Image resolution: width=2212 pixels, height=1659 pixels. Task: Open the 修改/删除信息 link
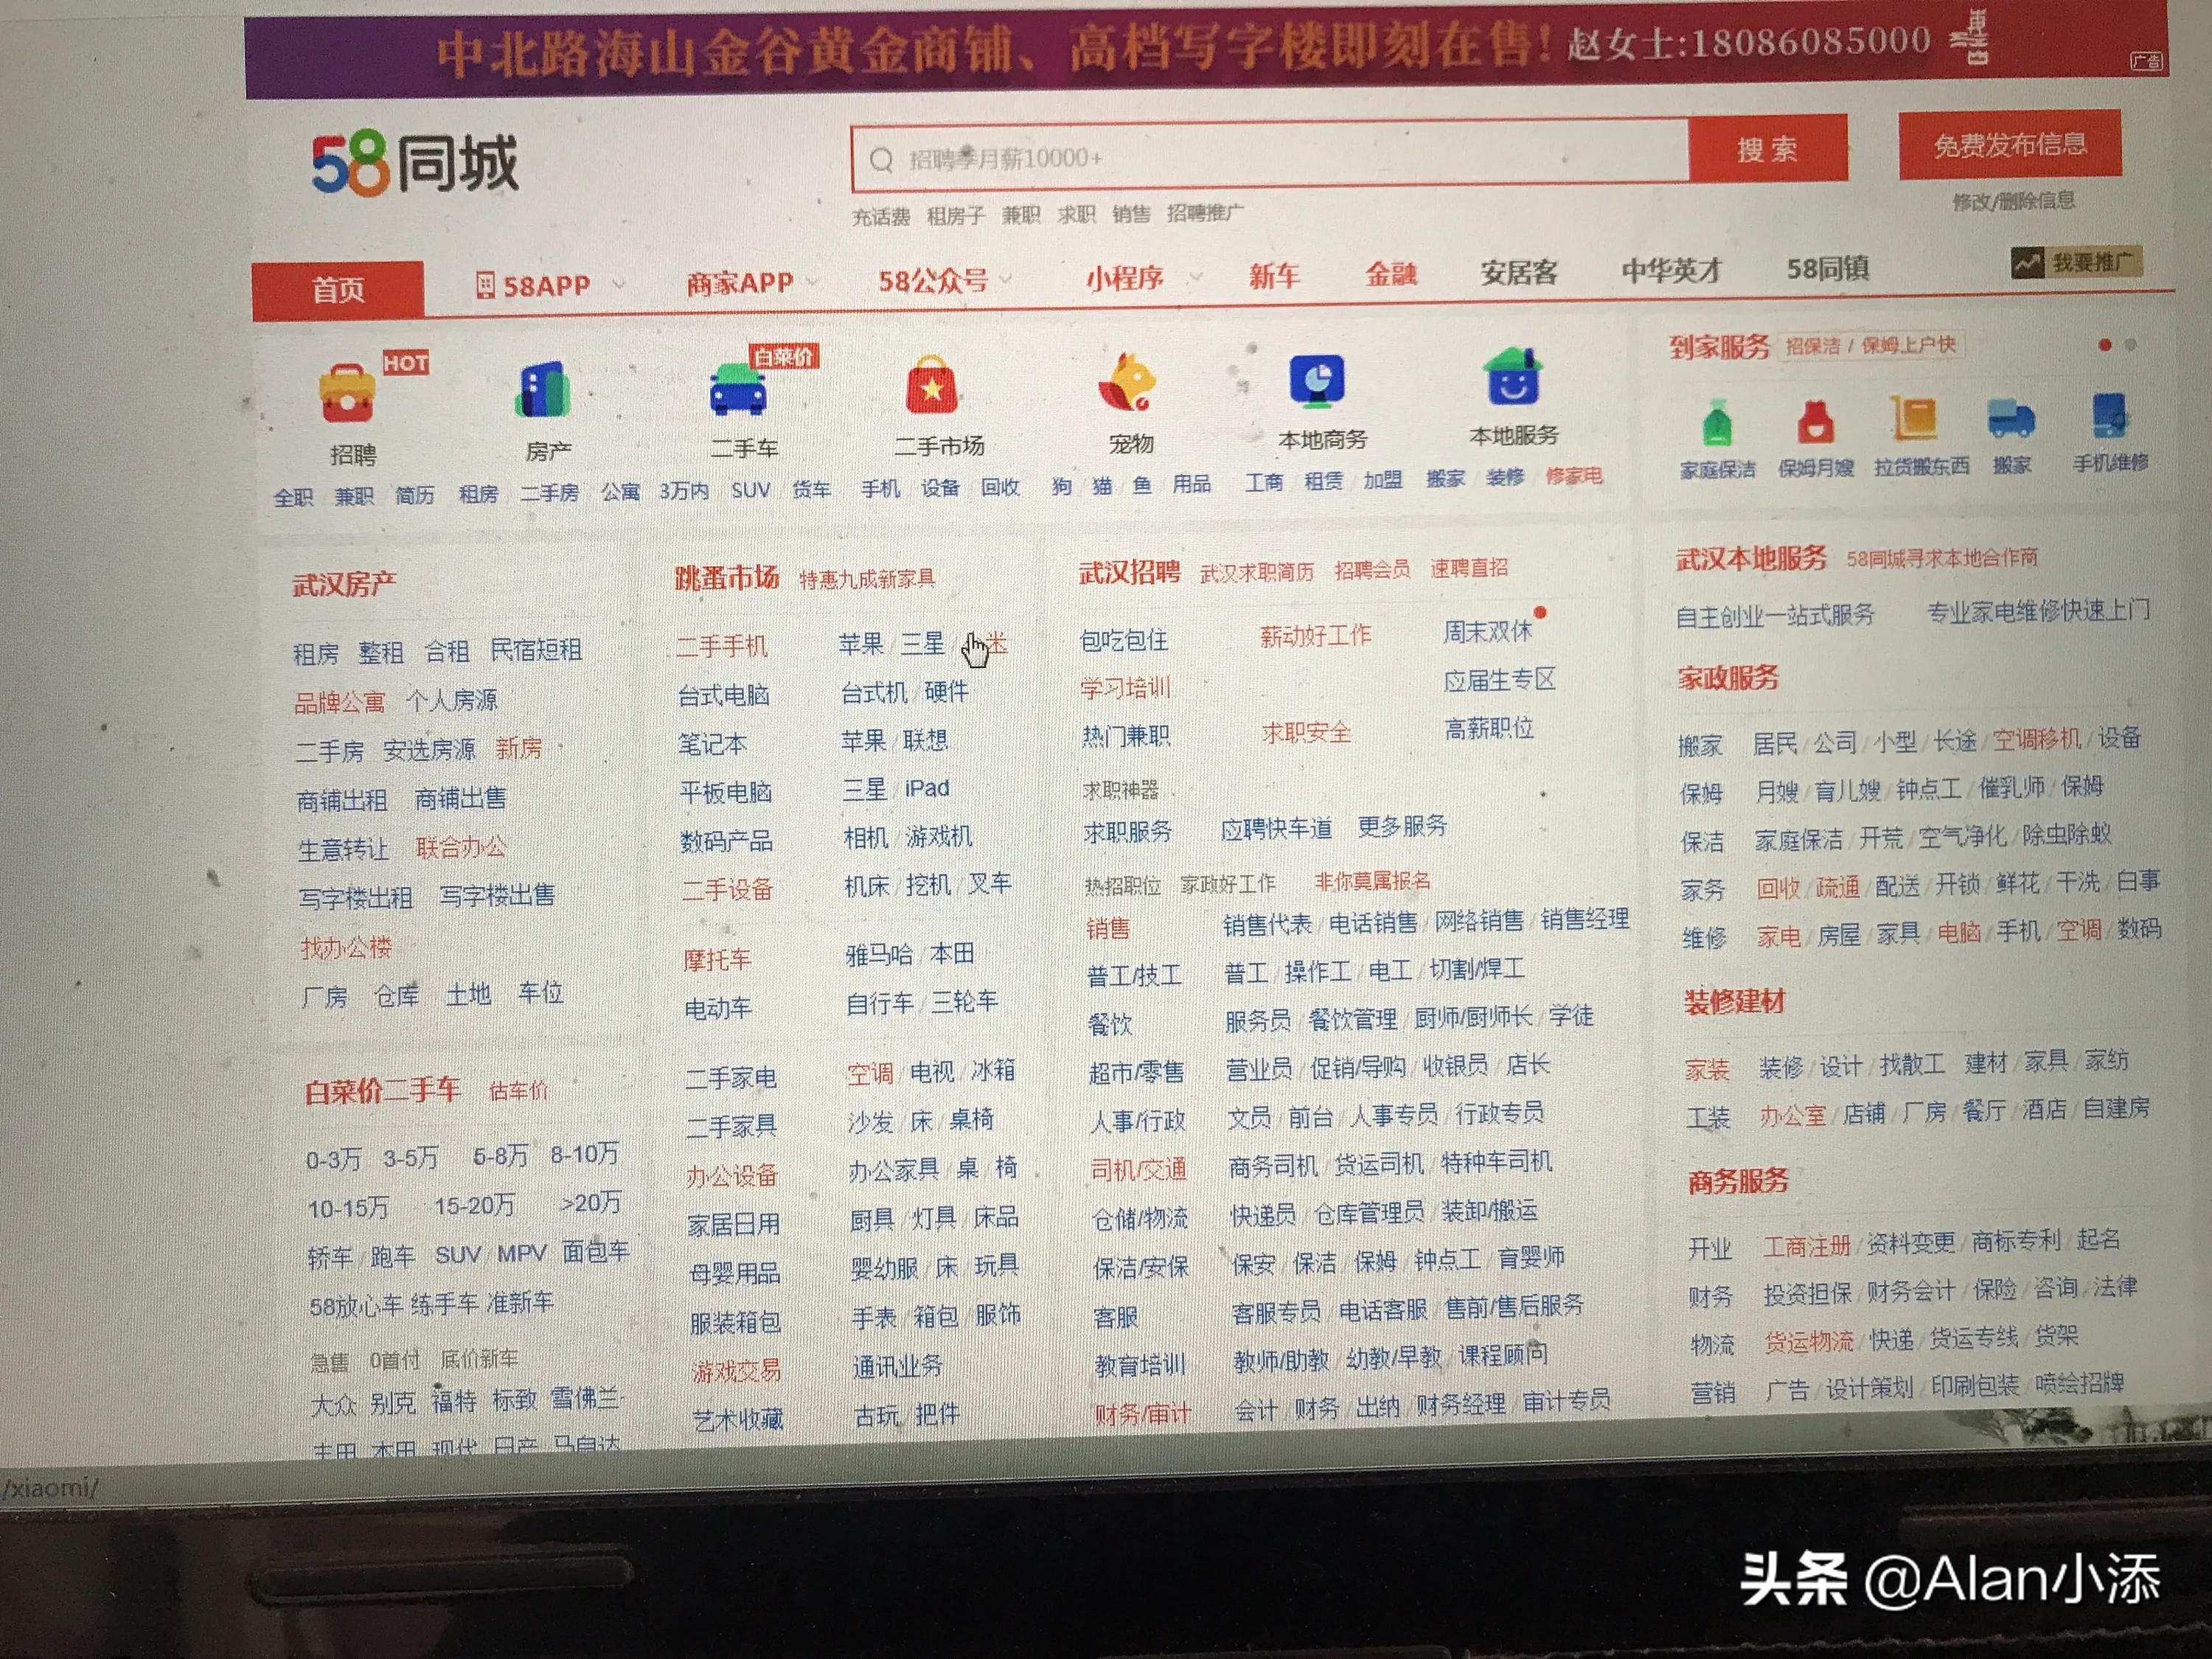(2013, 201)
